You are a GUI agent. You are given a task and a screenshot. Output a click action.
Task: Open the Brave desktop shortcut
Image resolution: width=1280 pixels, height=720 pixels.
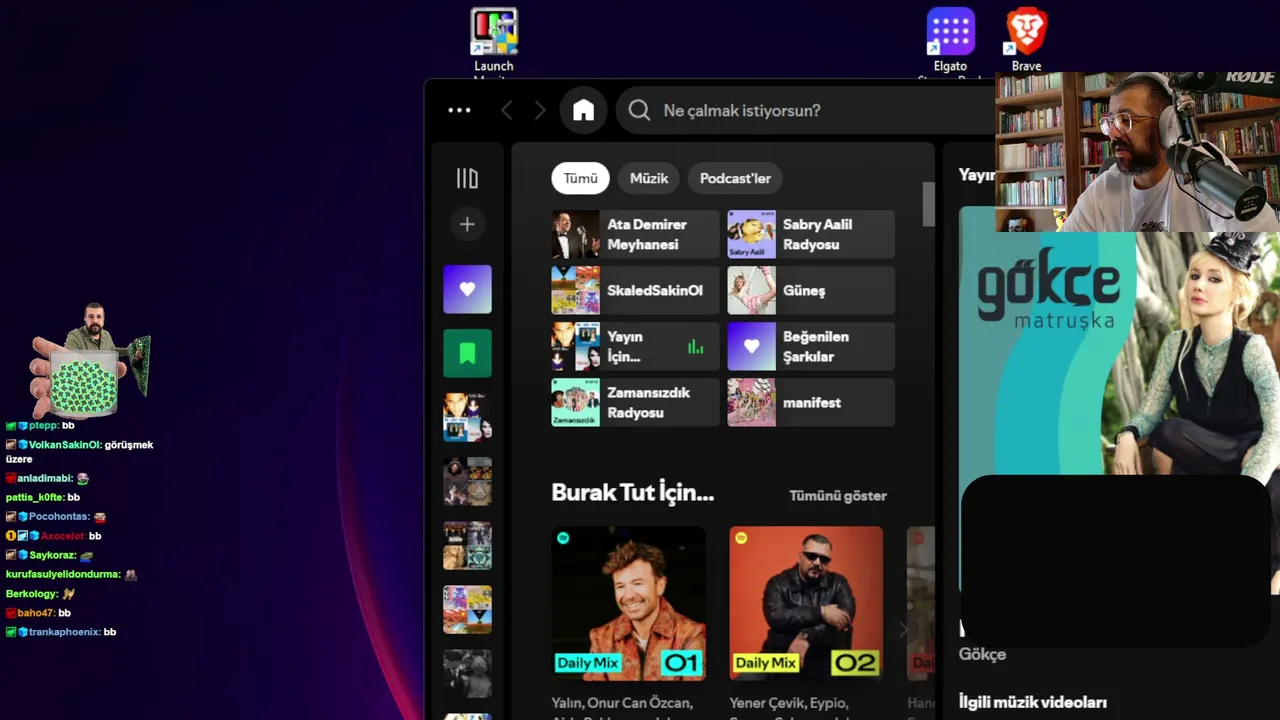click(1026, 40)
